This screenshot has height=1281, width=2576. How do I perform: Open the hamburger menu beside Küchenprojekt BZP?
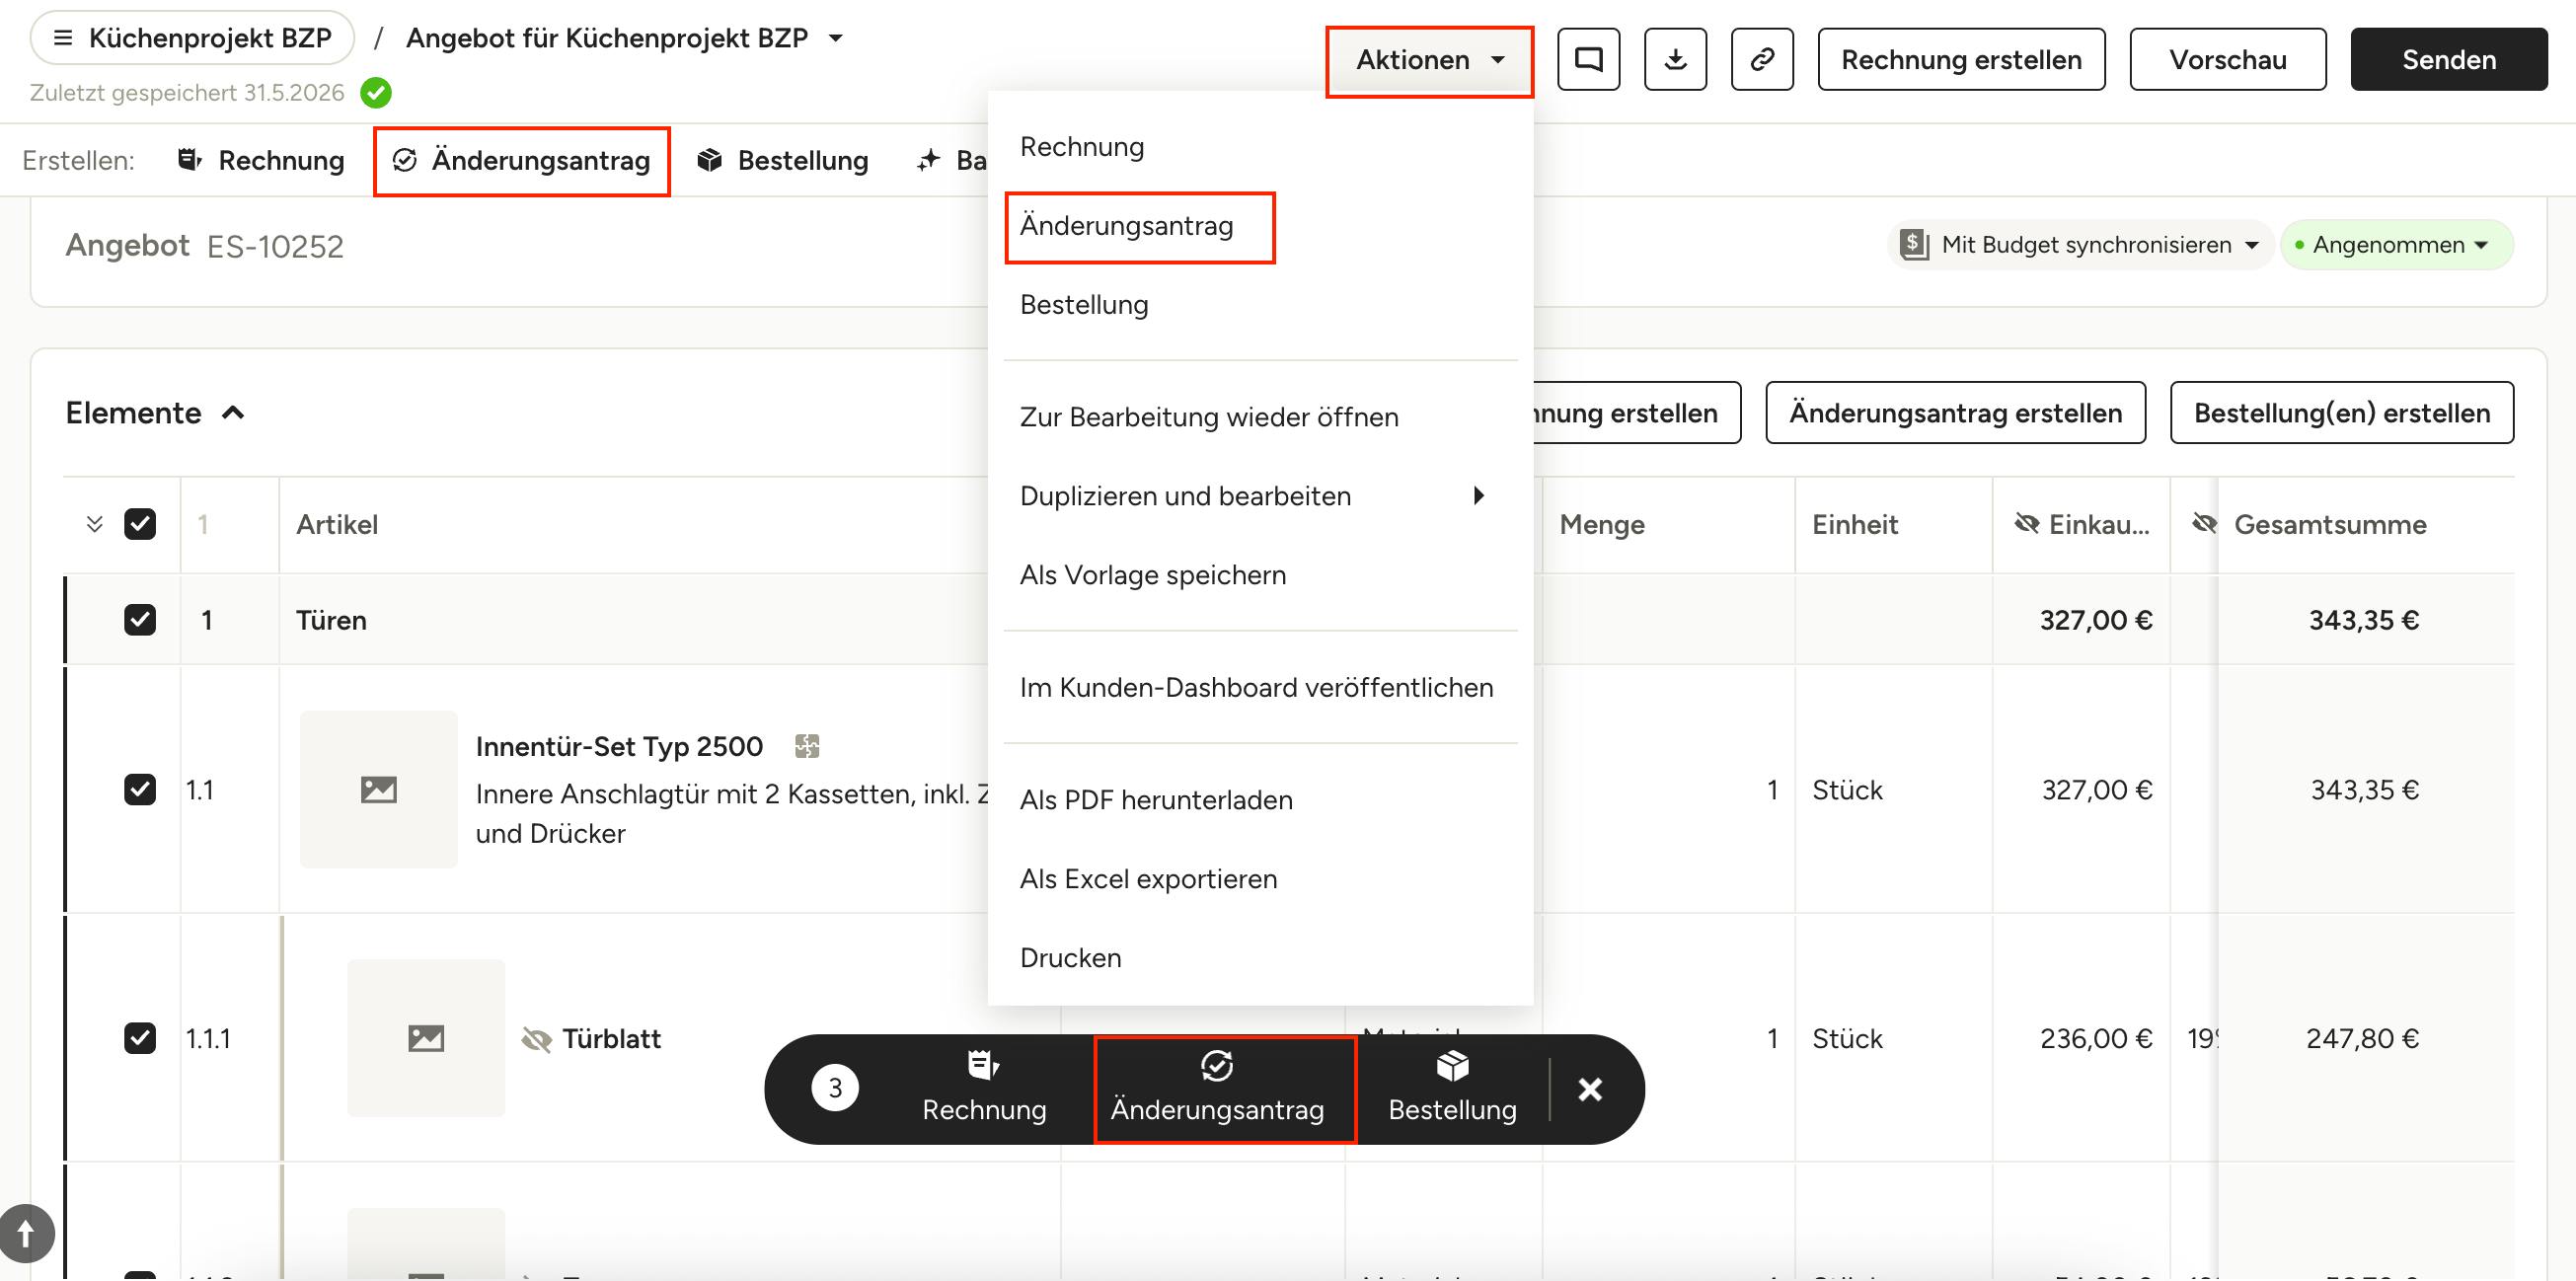click(x=62, y=38)
